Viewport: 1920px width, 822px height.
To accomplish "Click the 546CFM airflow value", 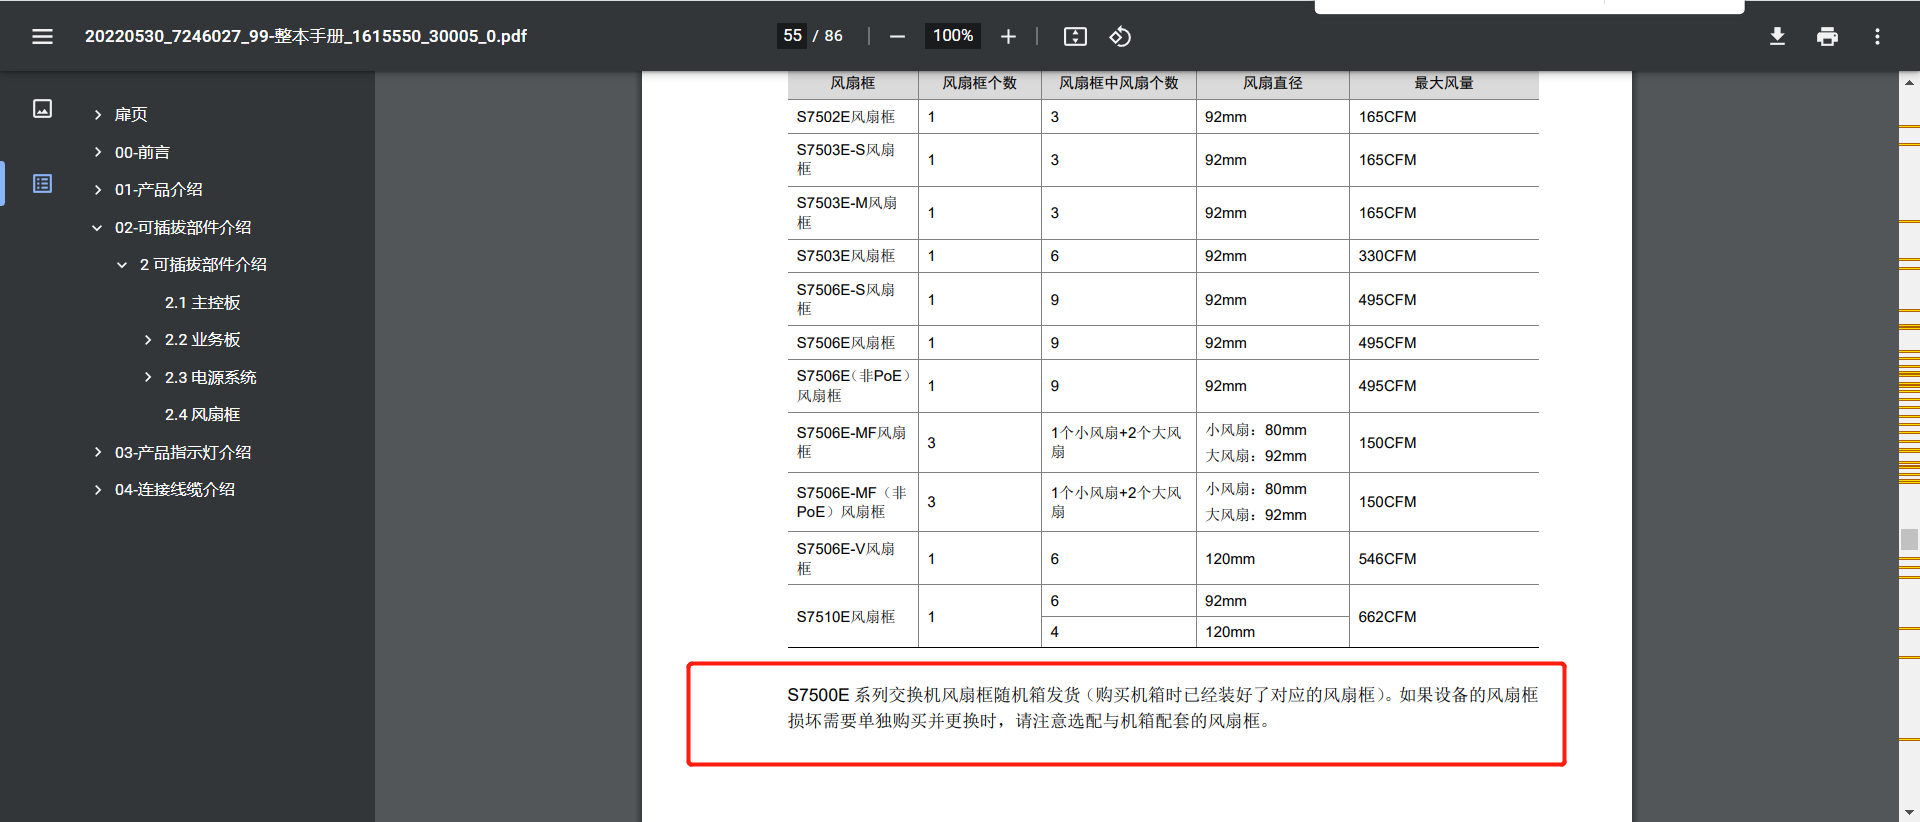I will (x=1387, y=559).
